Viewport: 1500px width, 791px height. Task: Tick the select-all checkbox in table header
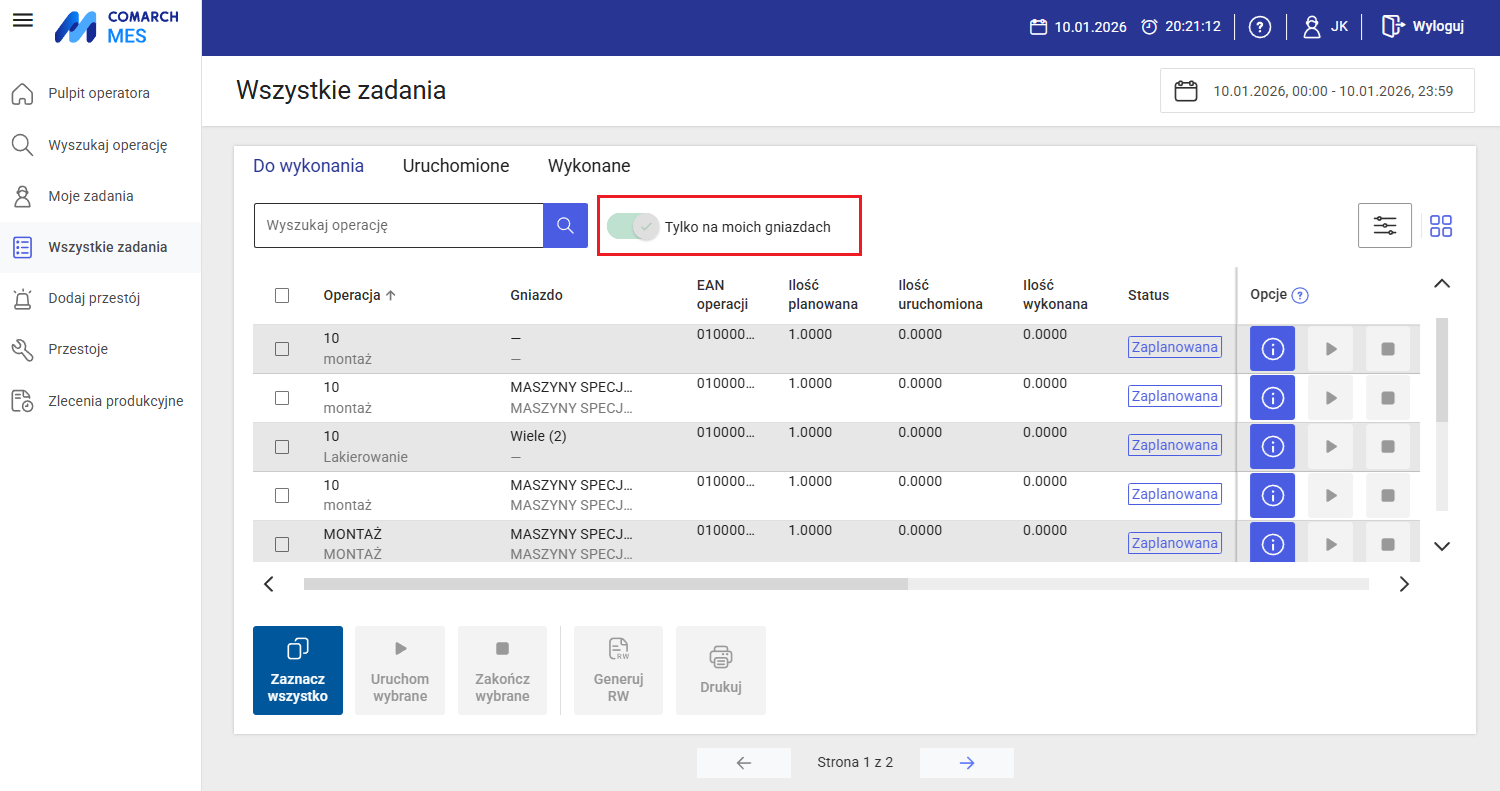point(282,295)
